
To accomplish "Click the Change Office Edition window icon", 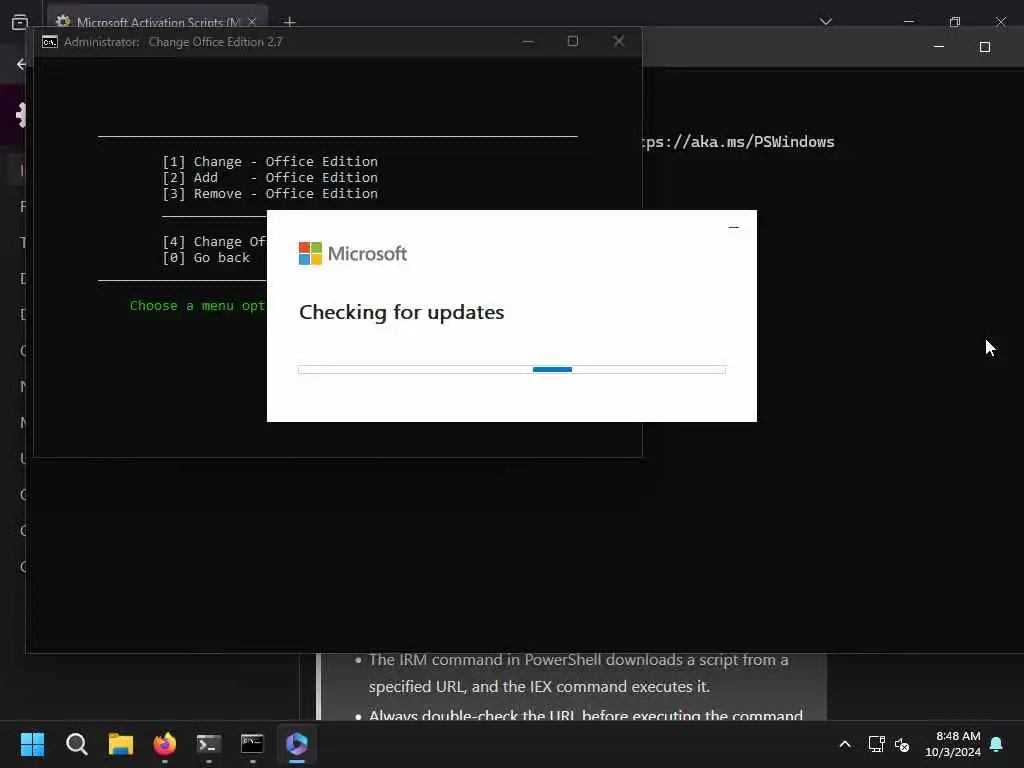I will [50, 42].
